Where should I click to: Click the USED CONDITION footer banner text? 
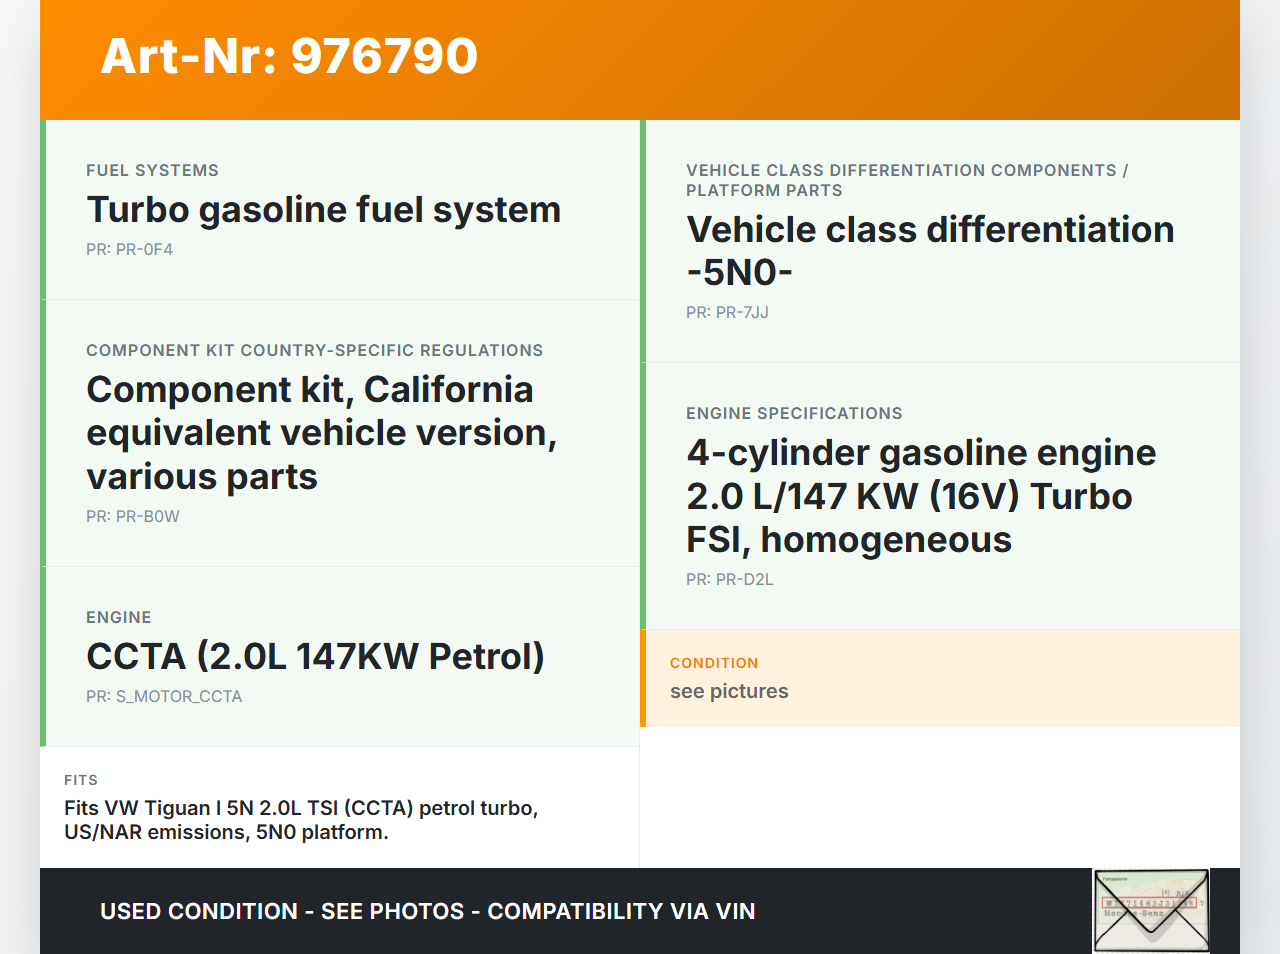coord(427,912)
